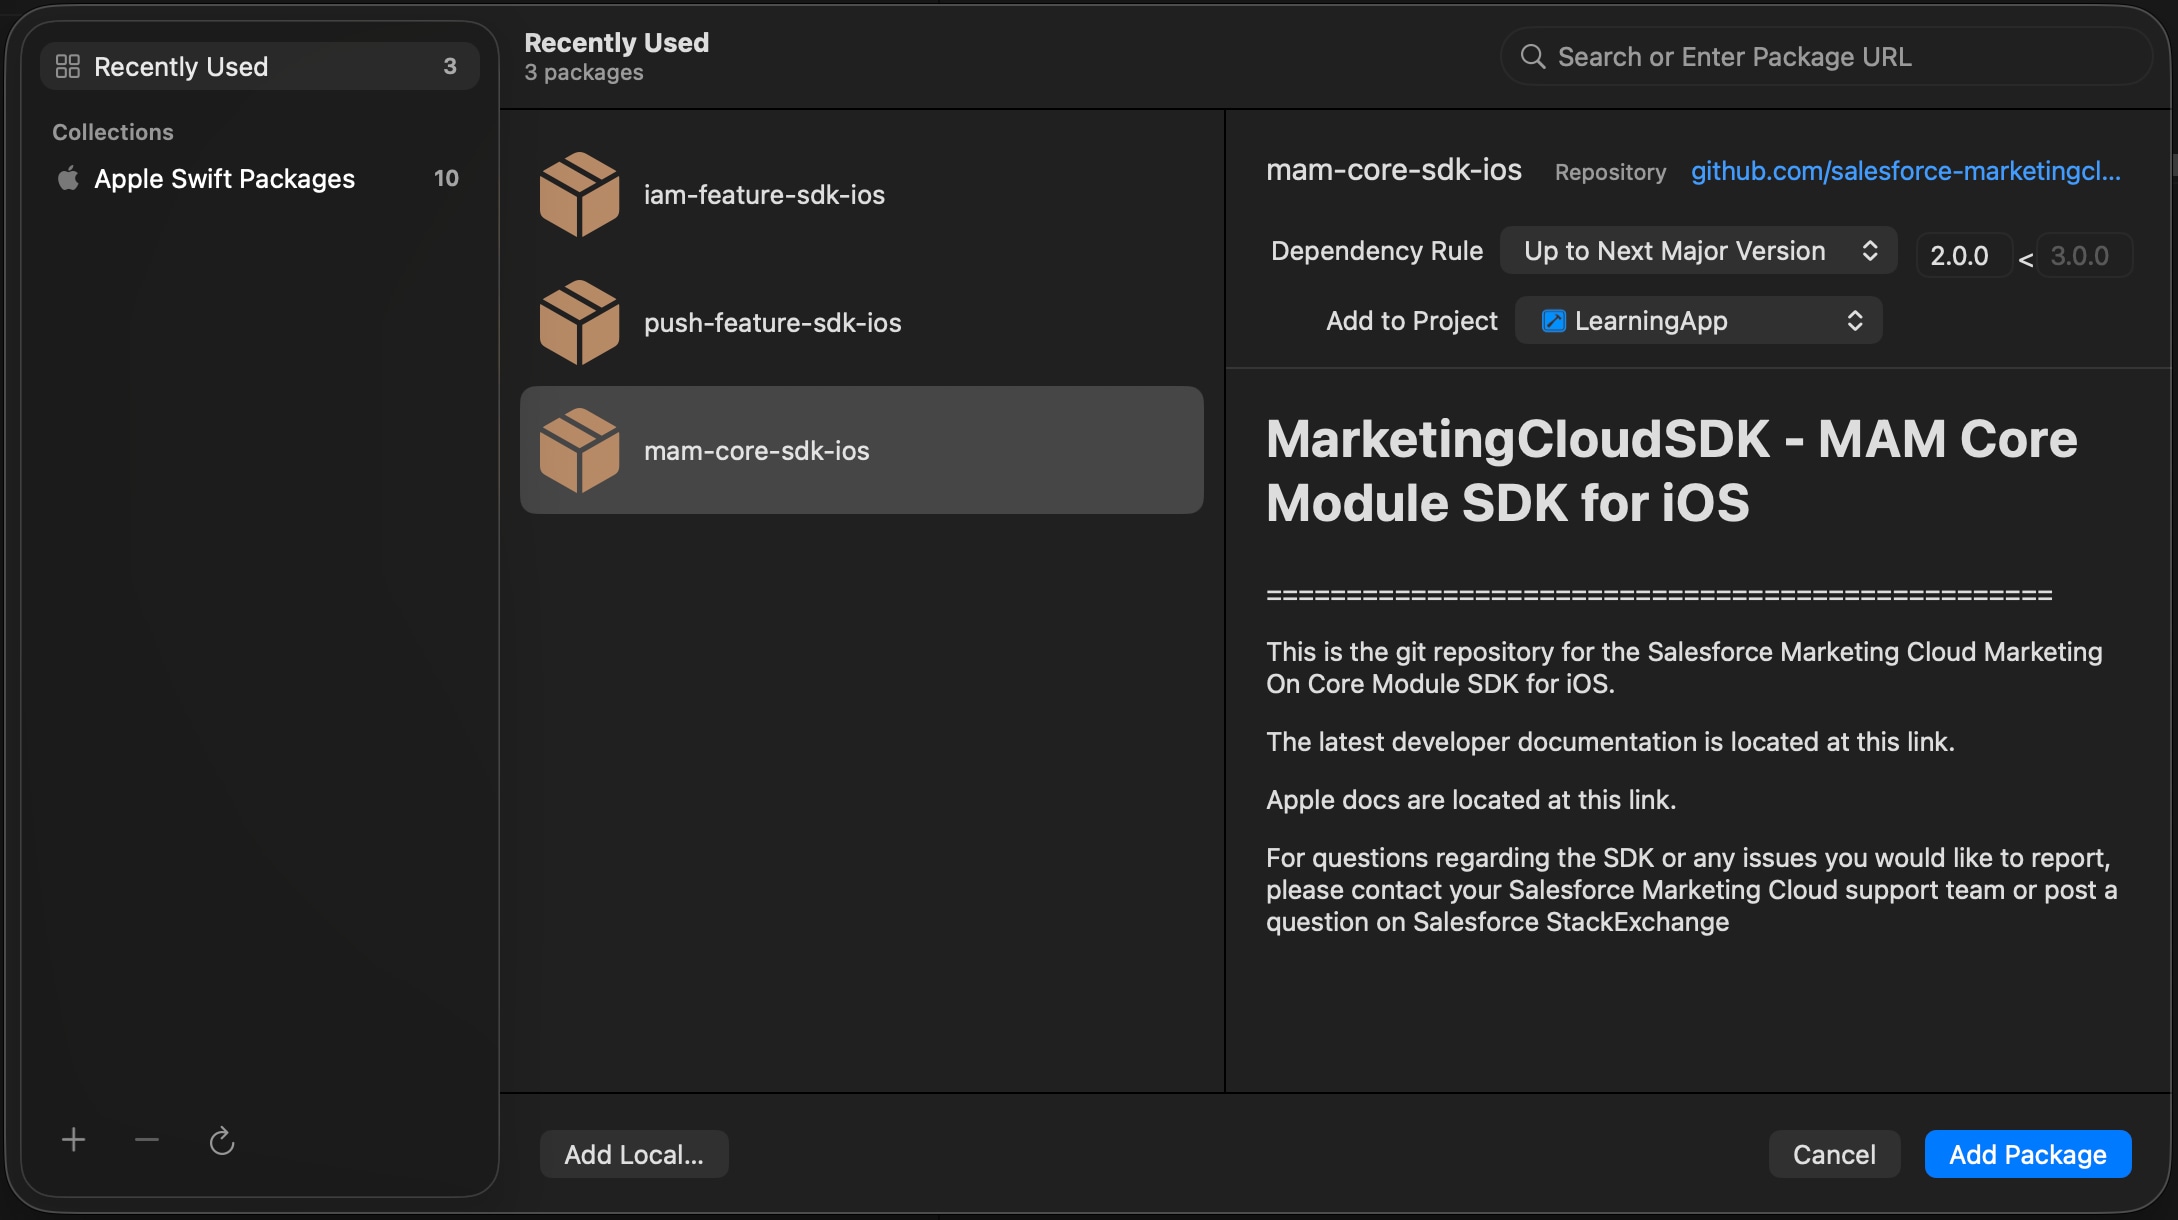
Task: Select the Recently Used sidebar entry
Action: pyautogui.click(x=182, y=66)
